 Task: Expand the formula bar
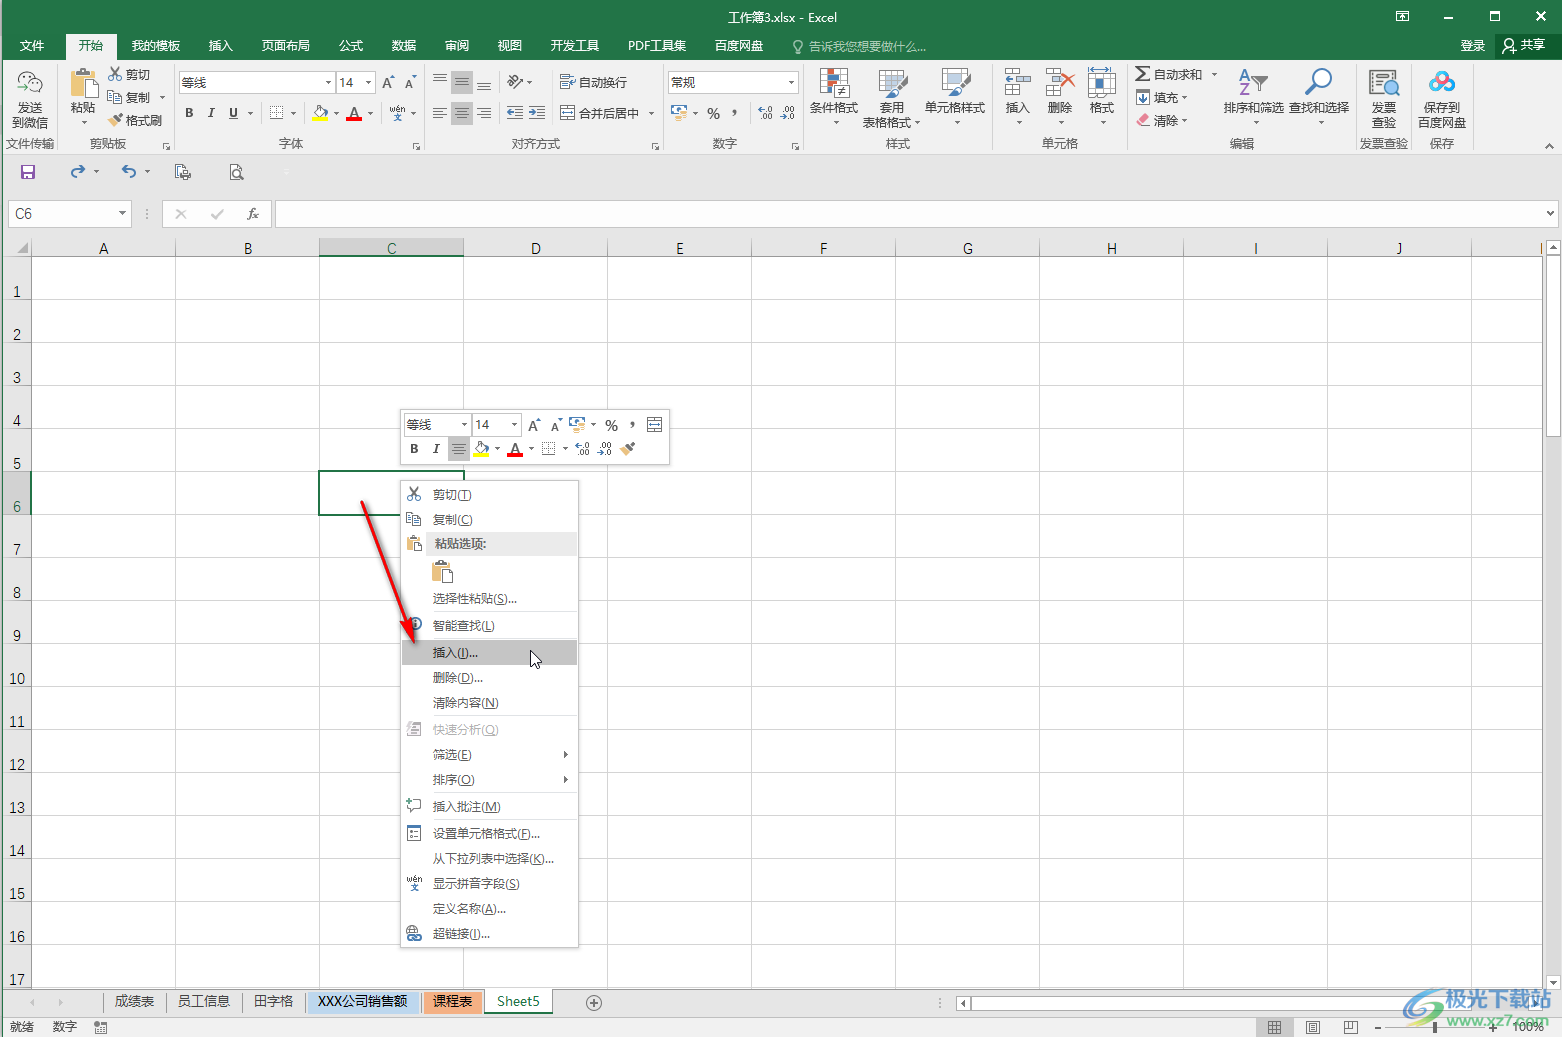click(1550, 213)
